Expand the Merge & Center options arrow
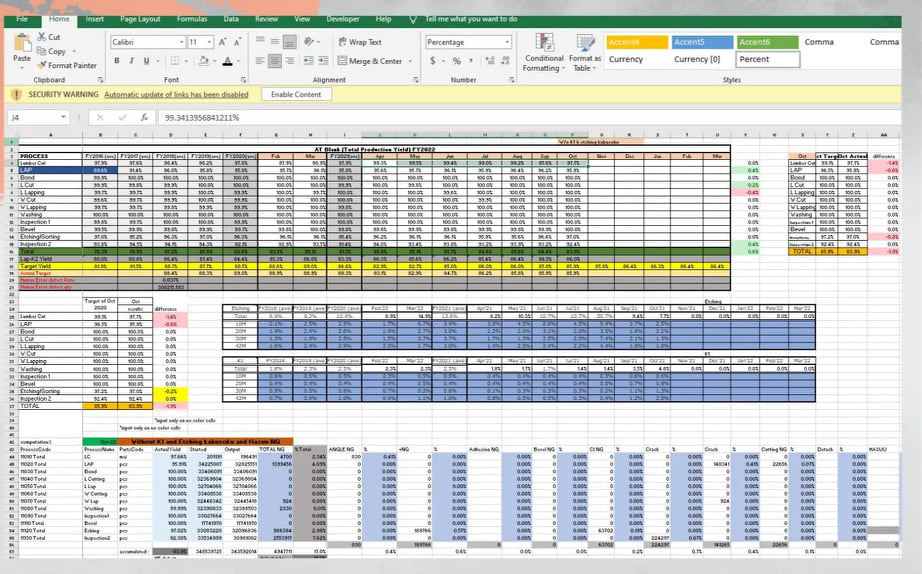Viewport: 922px width, 574px height. click(410, 61)
